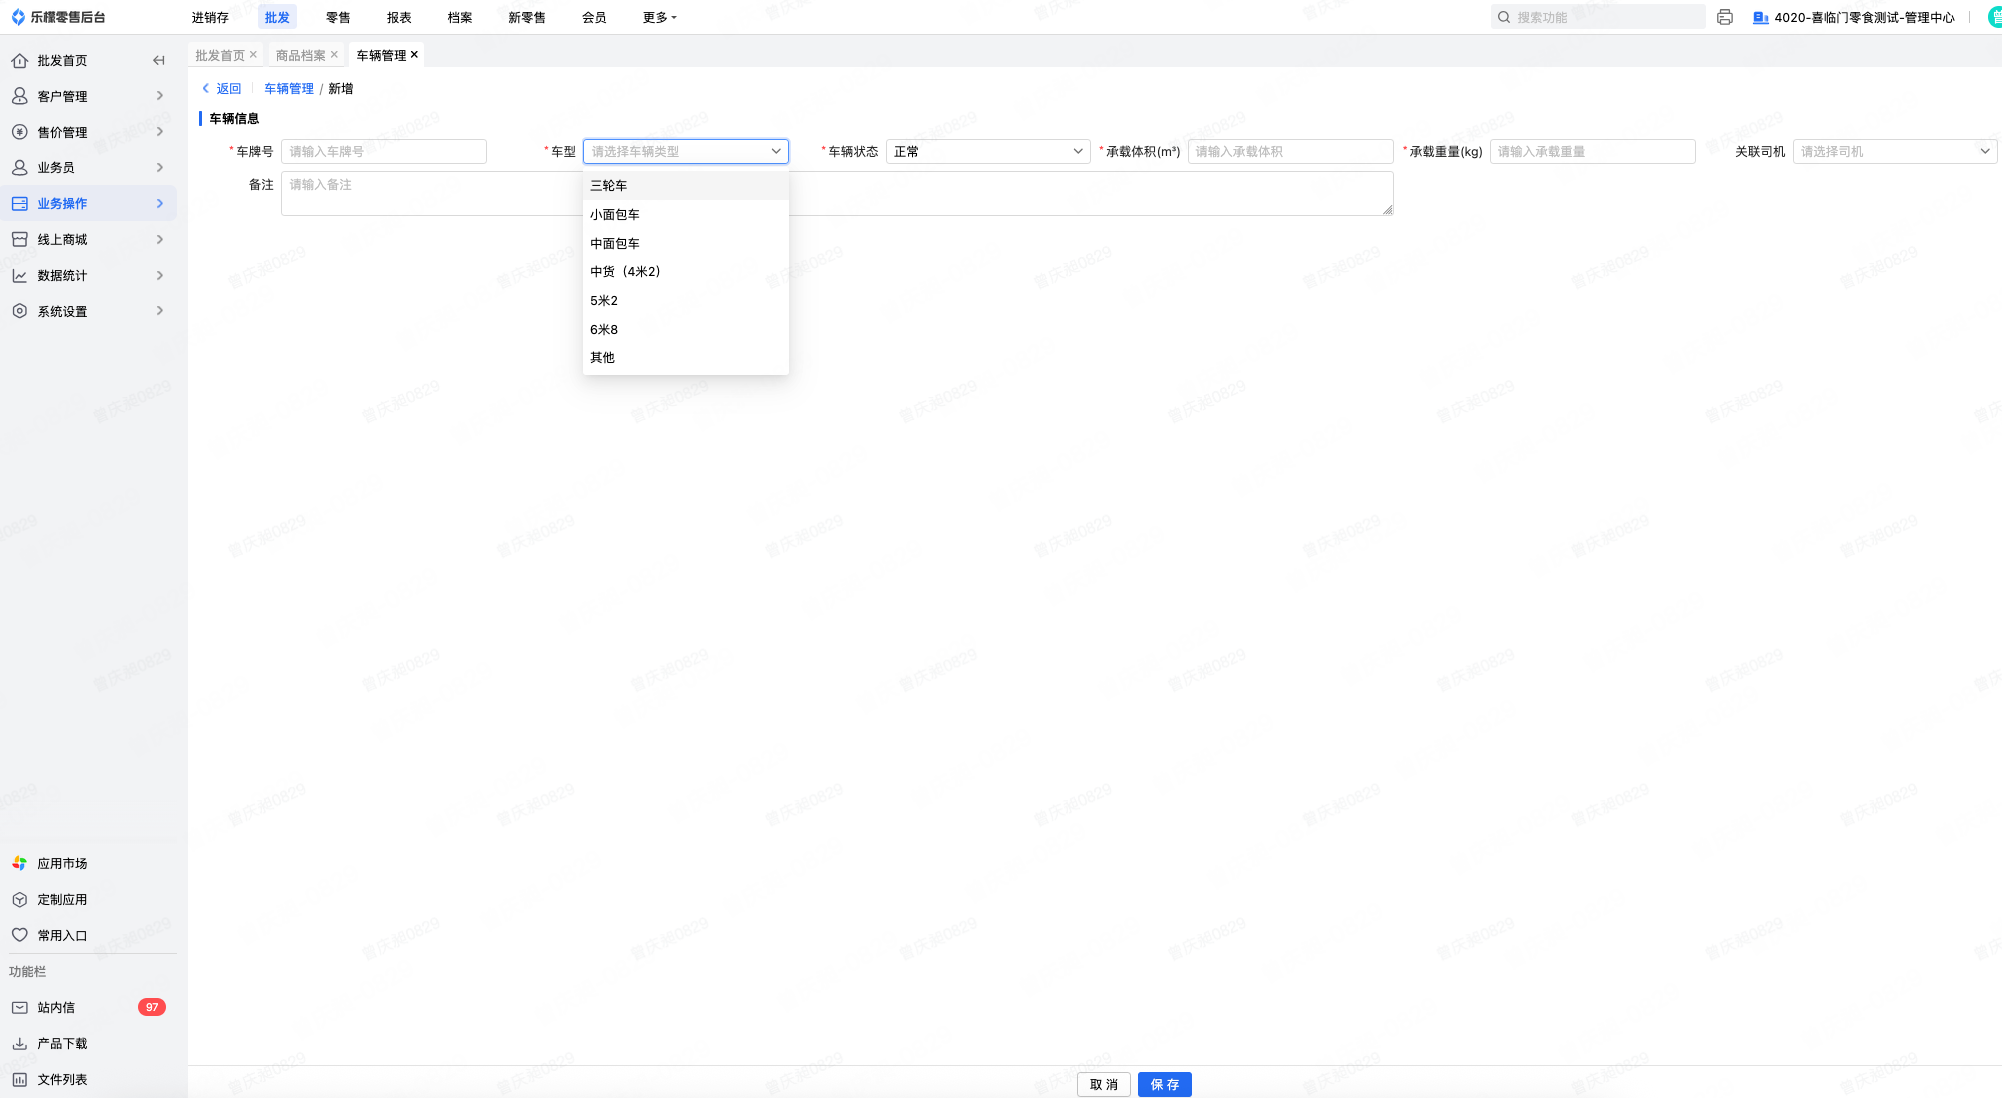The height and width of the screenshot is (1098, 2002).
Task: Open 常用入口 heart icon
Action: point(19,935)
